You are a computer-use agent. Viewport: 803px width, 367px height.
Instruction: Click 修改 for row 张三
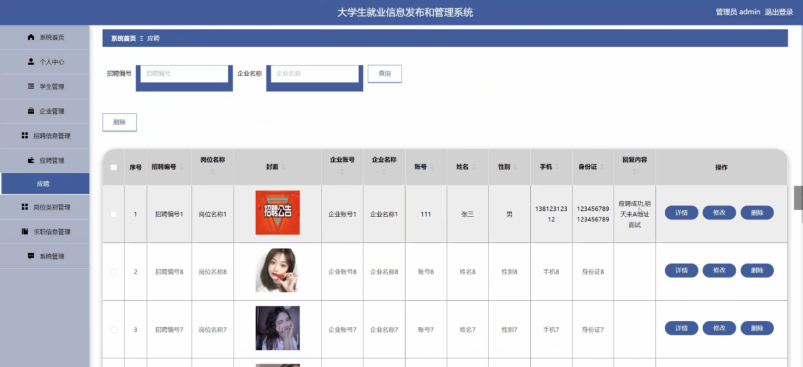[x=719, y=212]
